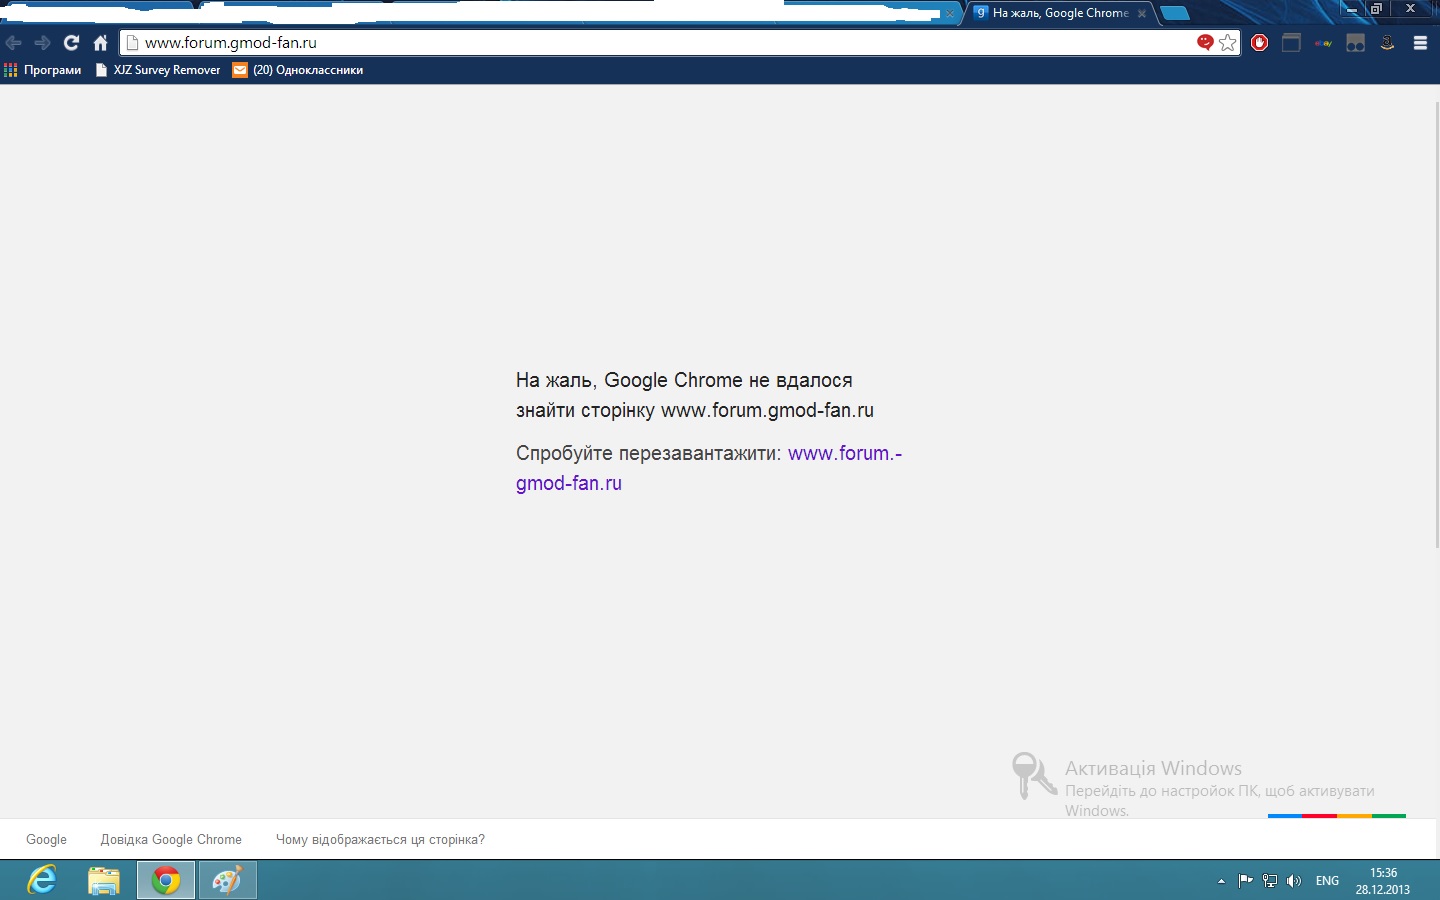This screenshot has width=1440, height=900.
Task: Open the Home page icon
Action: 100,43
